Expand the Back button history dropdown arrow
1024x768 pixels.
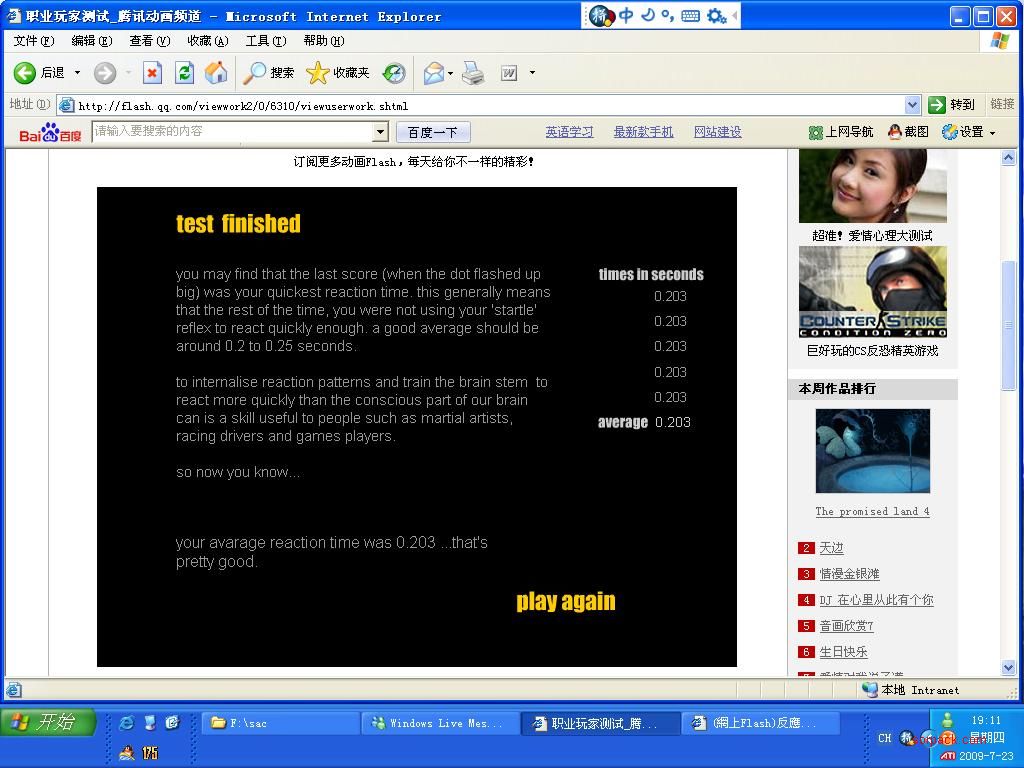click(77, 72)
